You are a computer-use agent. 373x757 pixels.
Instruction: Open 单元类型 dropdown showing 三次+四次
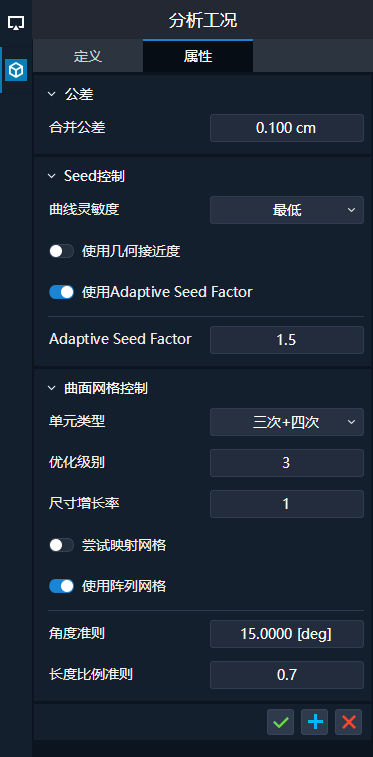coord(287,422)
